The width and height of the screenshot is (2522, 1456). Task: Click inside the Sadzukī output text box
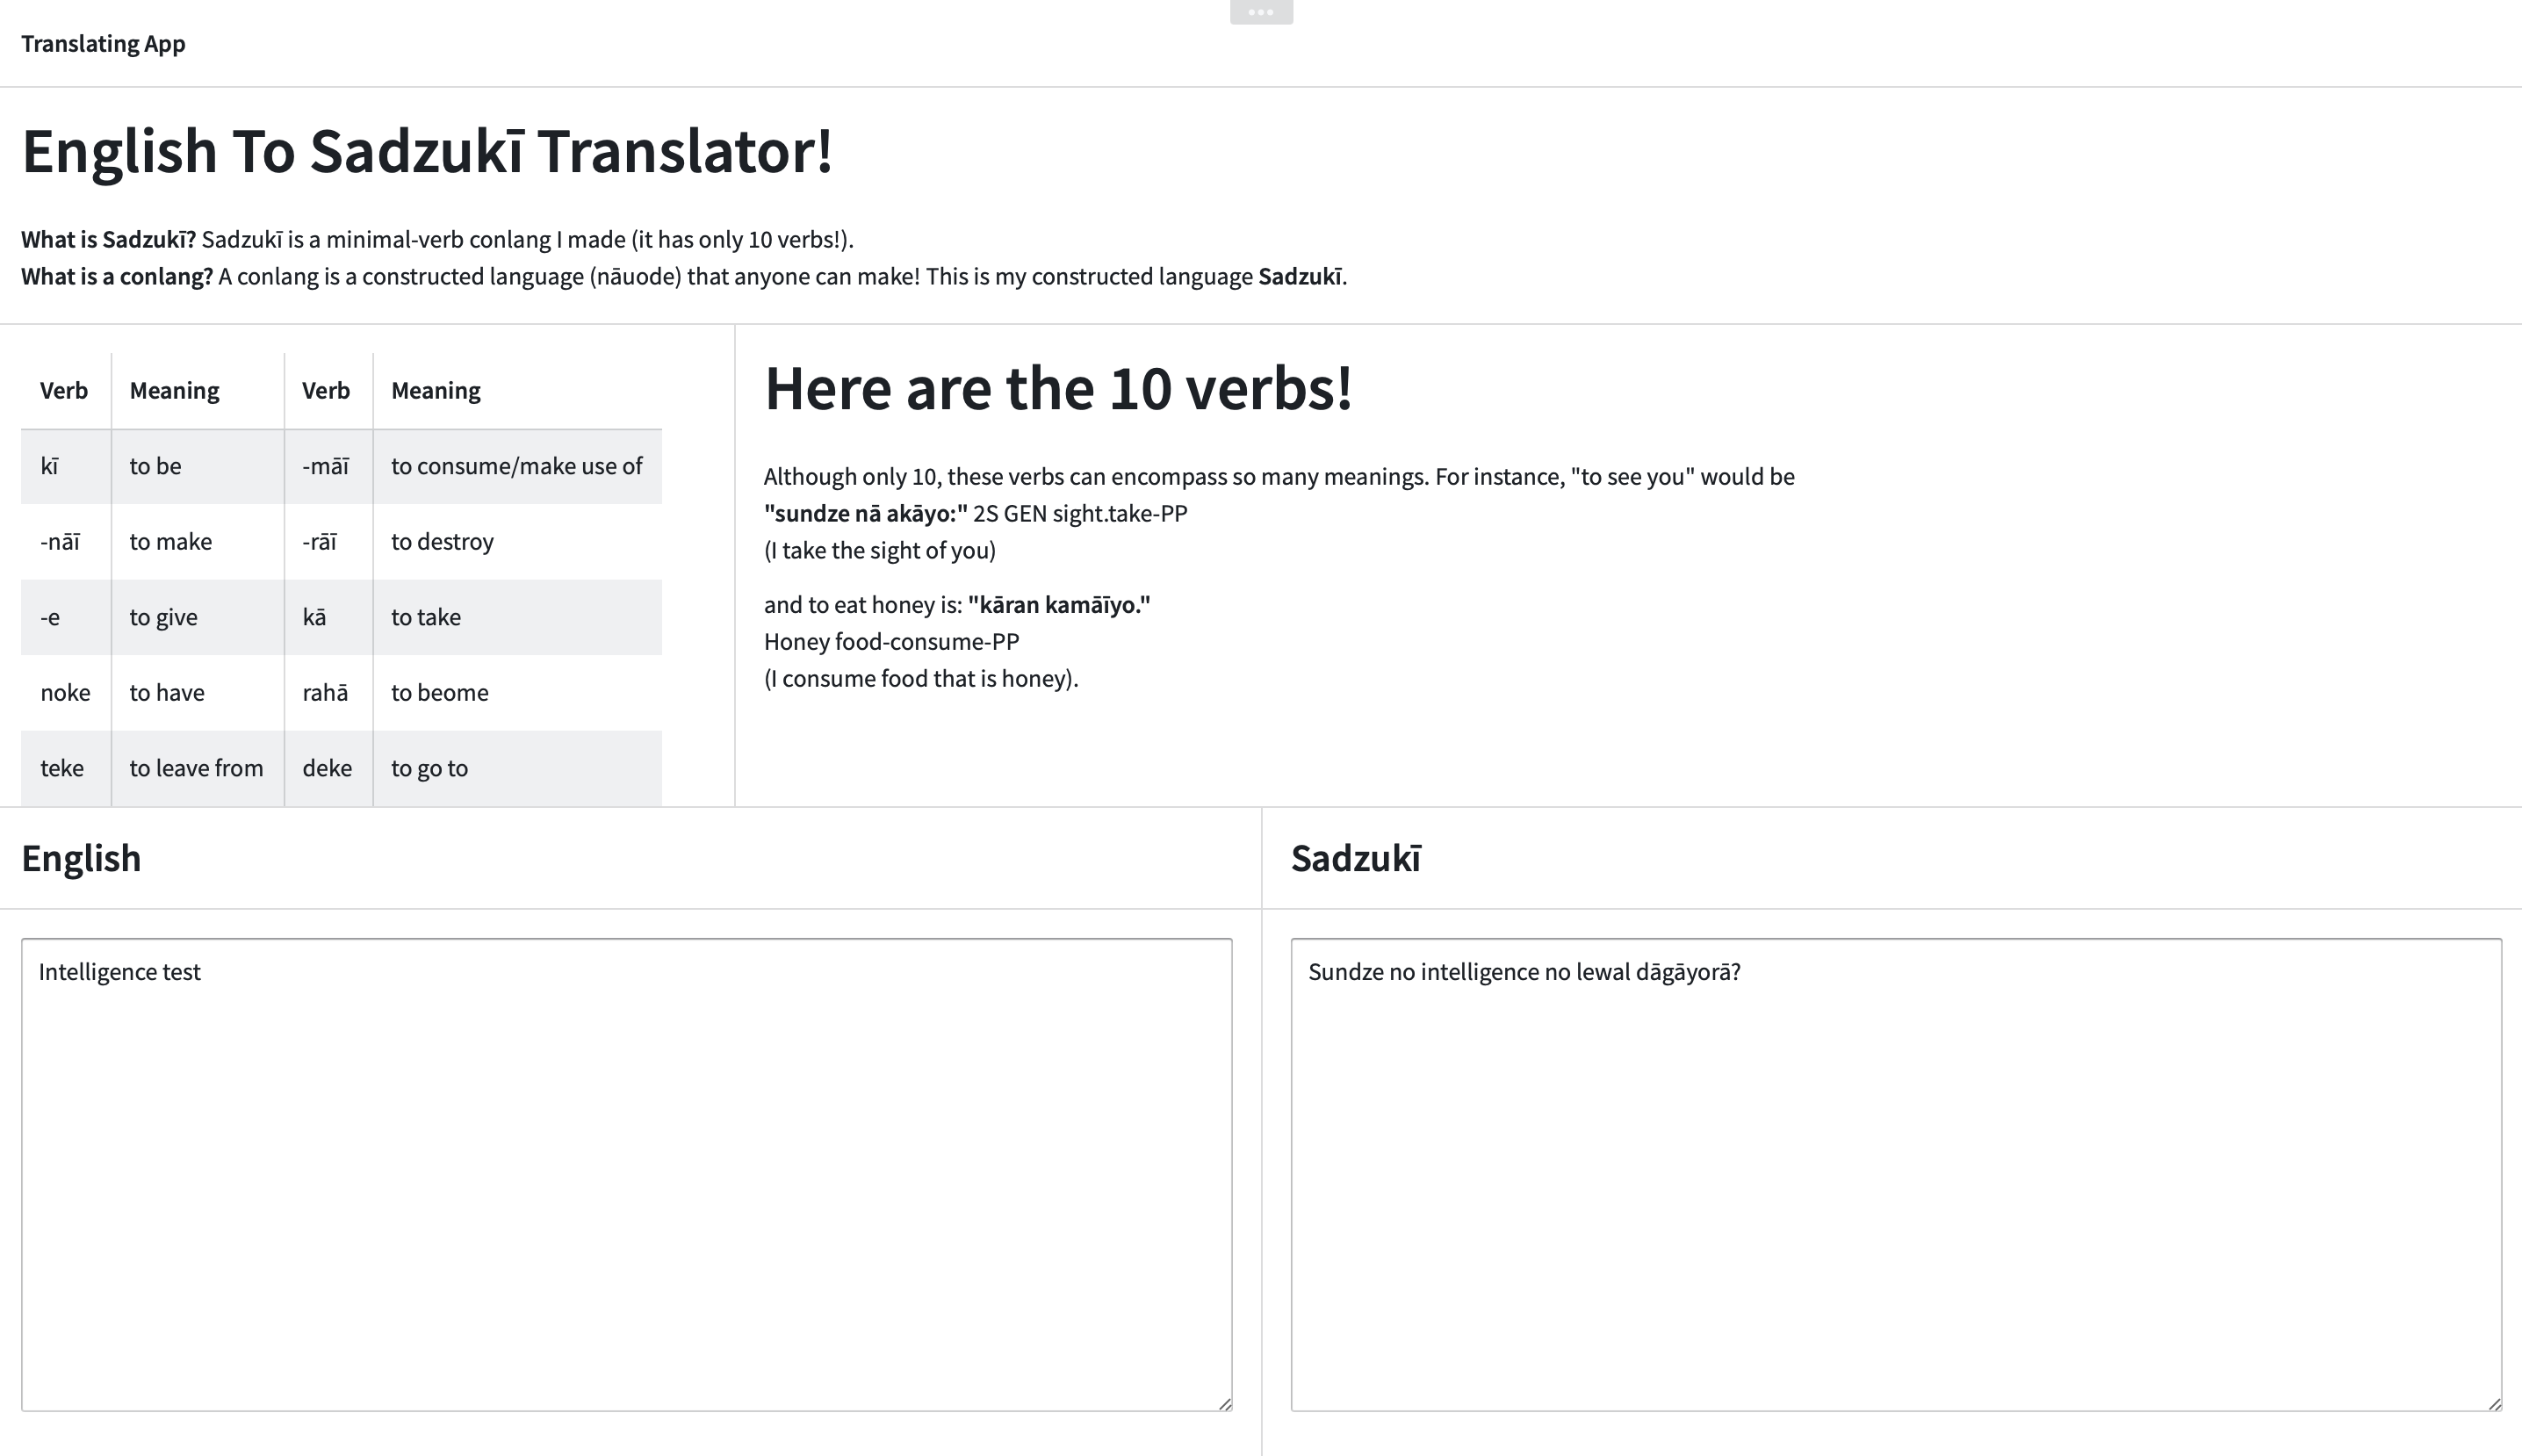tap(1895, 1174)
